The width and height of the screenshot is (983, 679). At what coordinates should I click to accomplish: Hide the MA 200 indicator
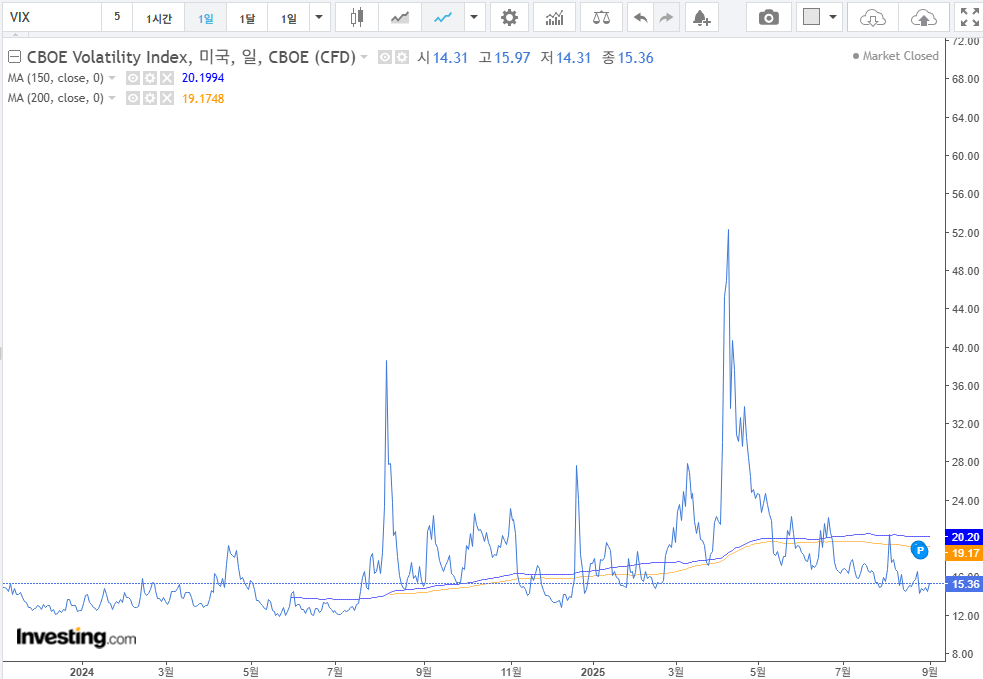coord(132,98)
